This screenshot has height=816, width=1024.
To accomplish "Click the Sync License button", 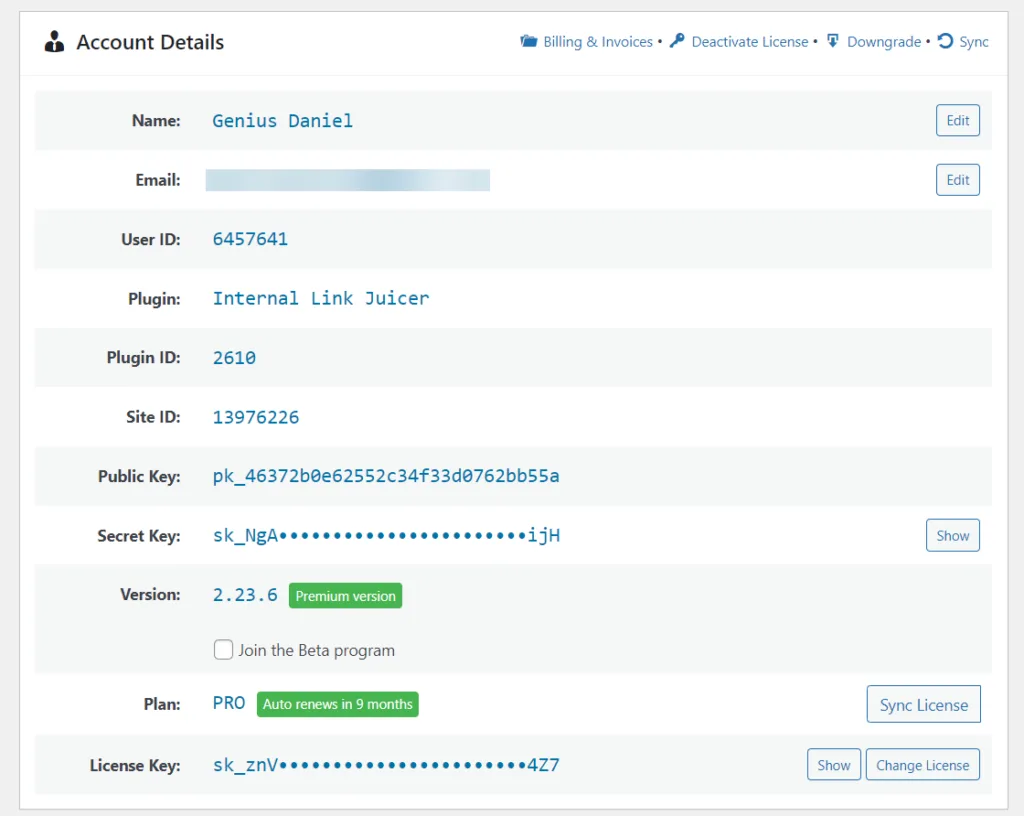I will click(923, 704).
